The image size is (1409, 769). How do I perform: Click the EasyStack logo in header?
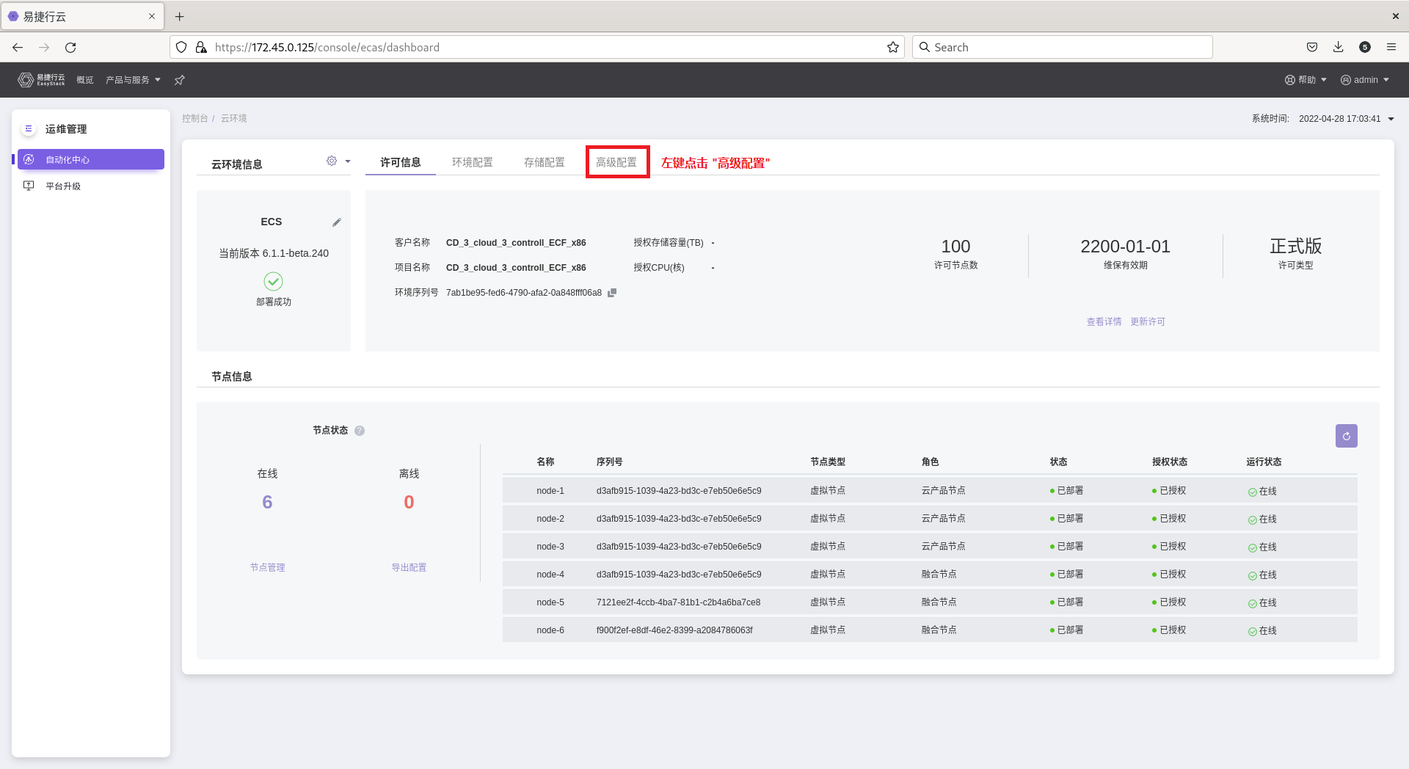41,80
